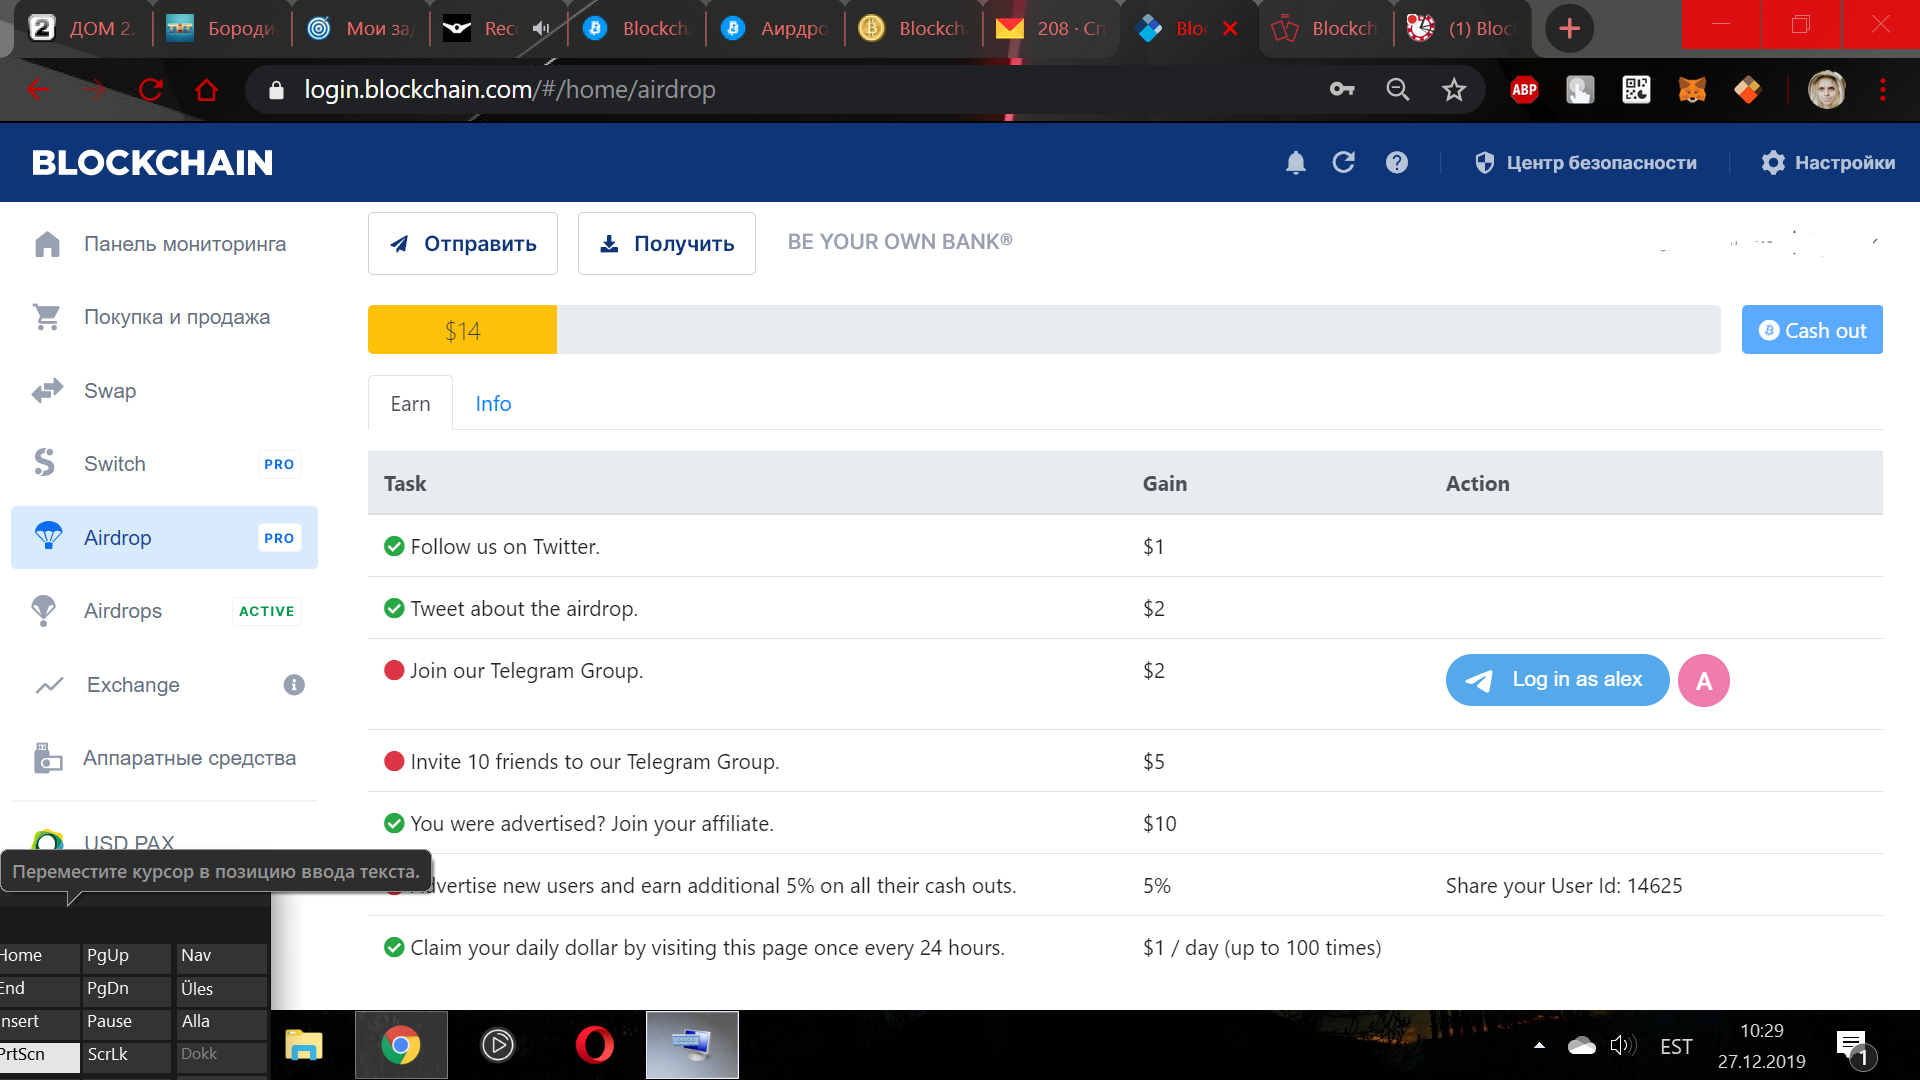Open Настройки settings
Viewport: 1920px width, 1080px height.
click(1828, 163)
